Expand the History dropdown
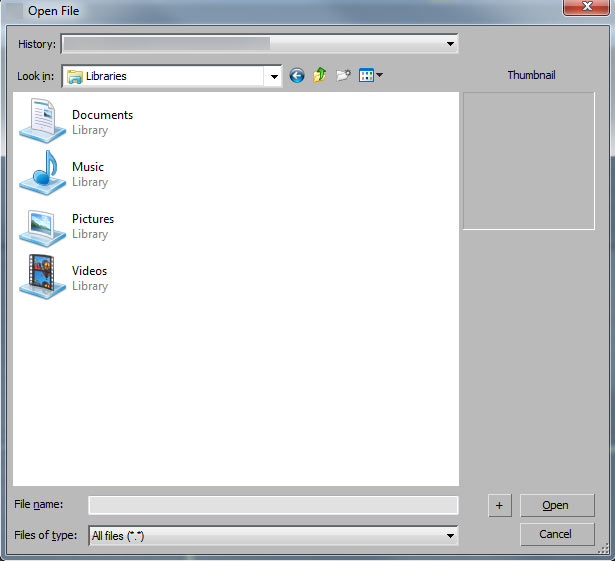 pos(450,44)
